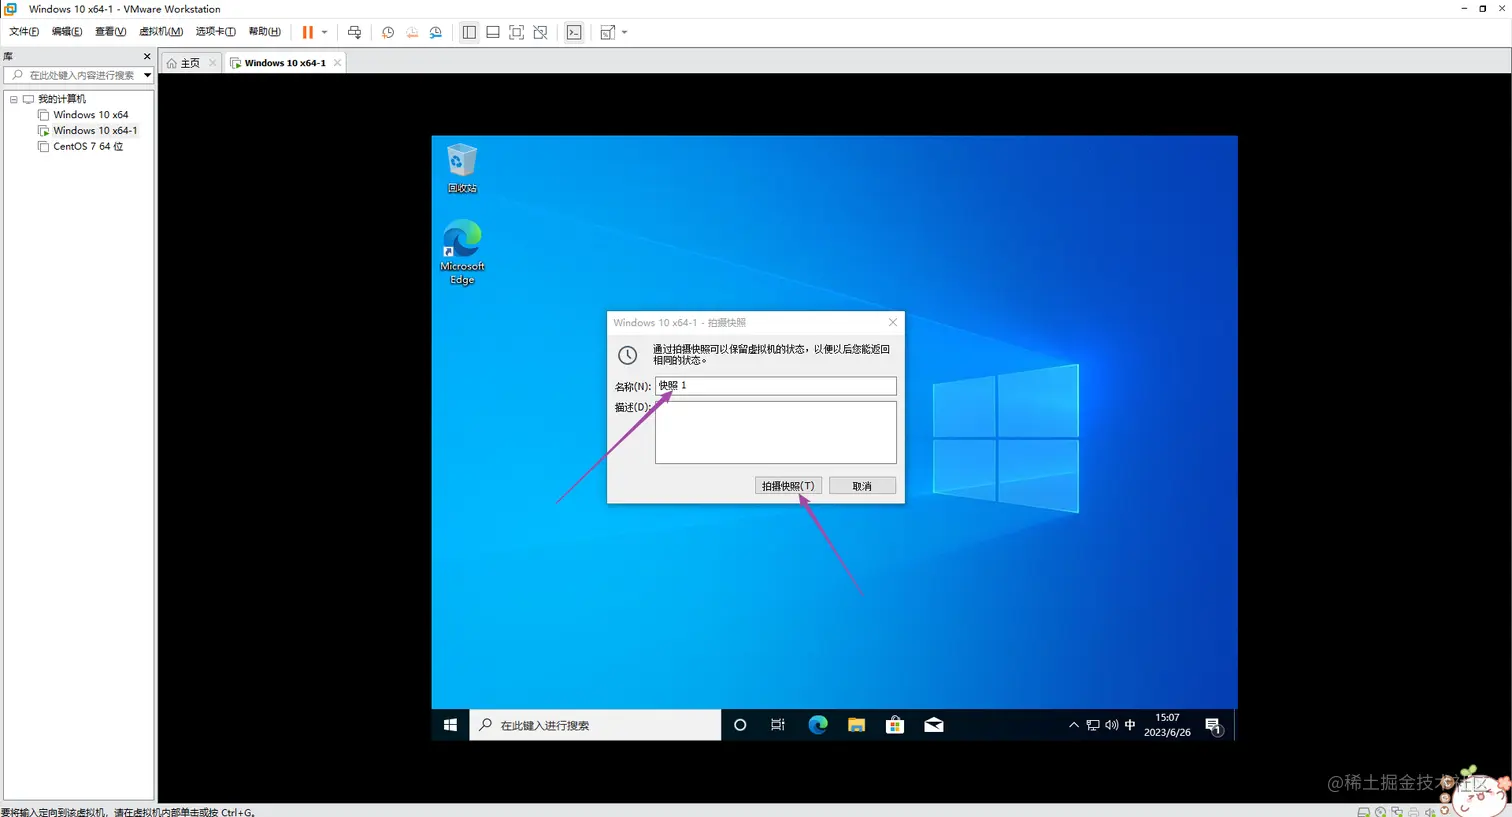Select the Microsoft Edge desktop shortcut
The height and width of the screenshot is (817, 1512).
(x=462, y=252)
